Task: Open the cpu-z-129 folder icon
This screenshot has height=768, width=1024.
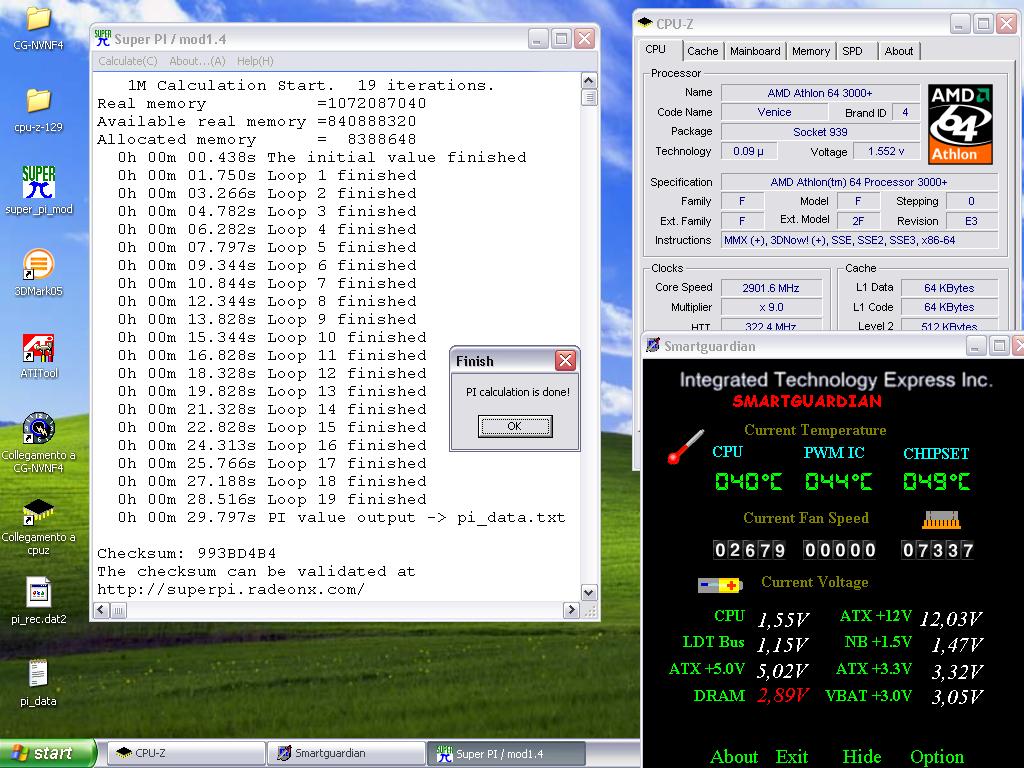Action: click(x=38, y=101)
